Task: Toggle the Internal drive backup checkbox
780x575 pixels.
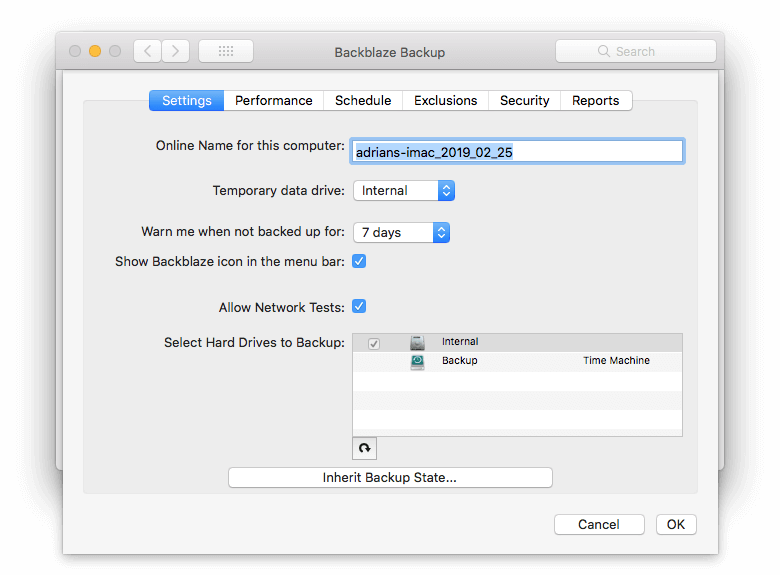Action: tap(374, 343)
